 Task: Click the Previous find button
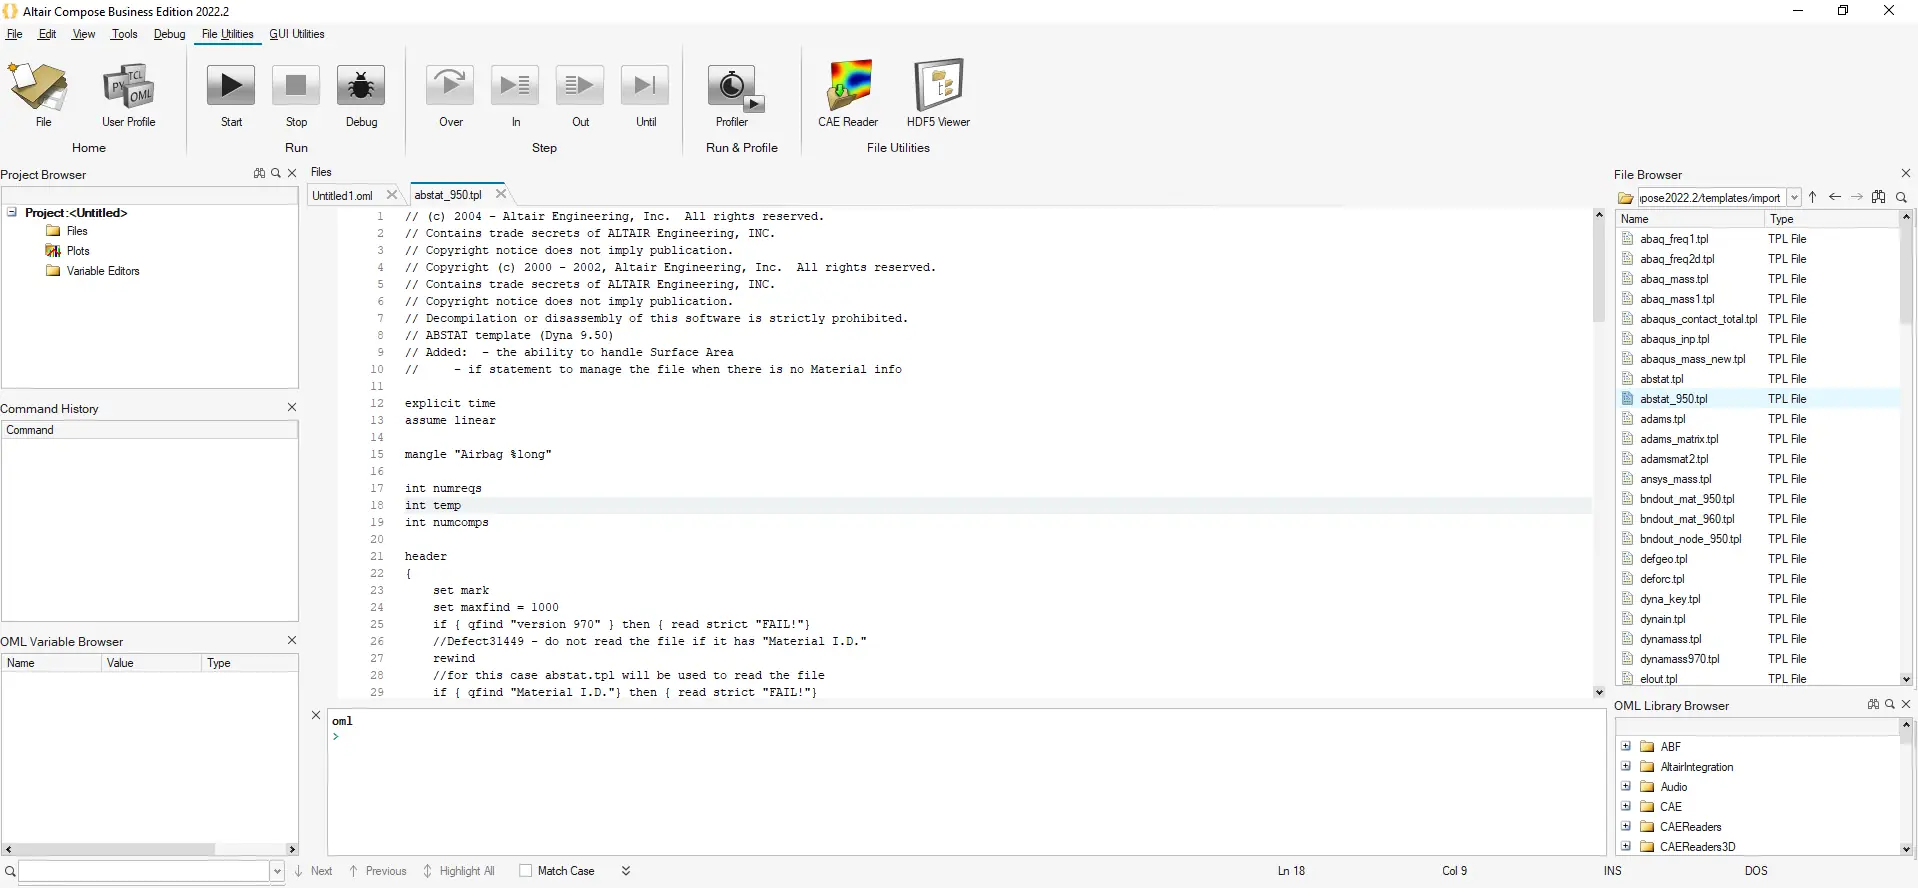click(x=378, y=871)
